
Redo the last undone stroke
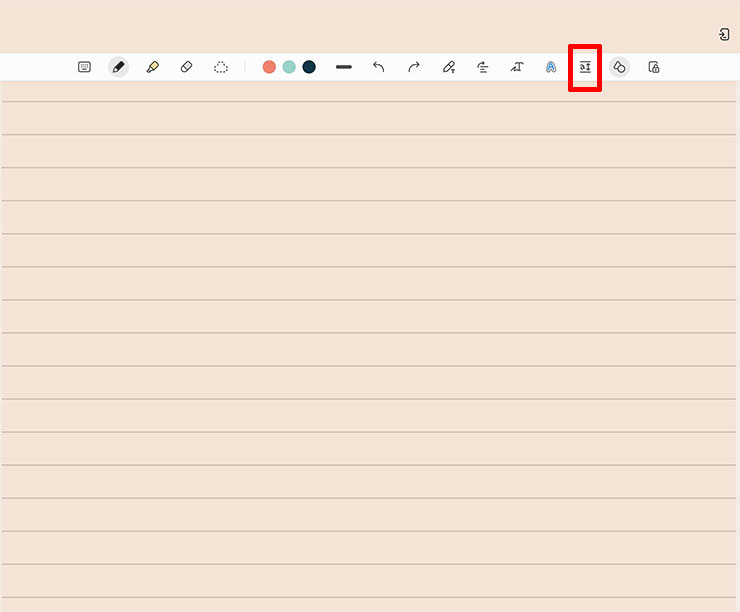click(414, 67)
